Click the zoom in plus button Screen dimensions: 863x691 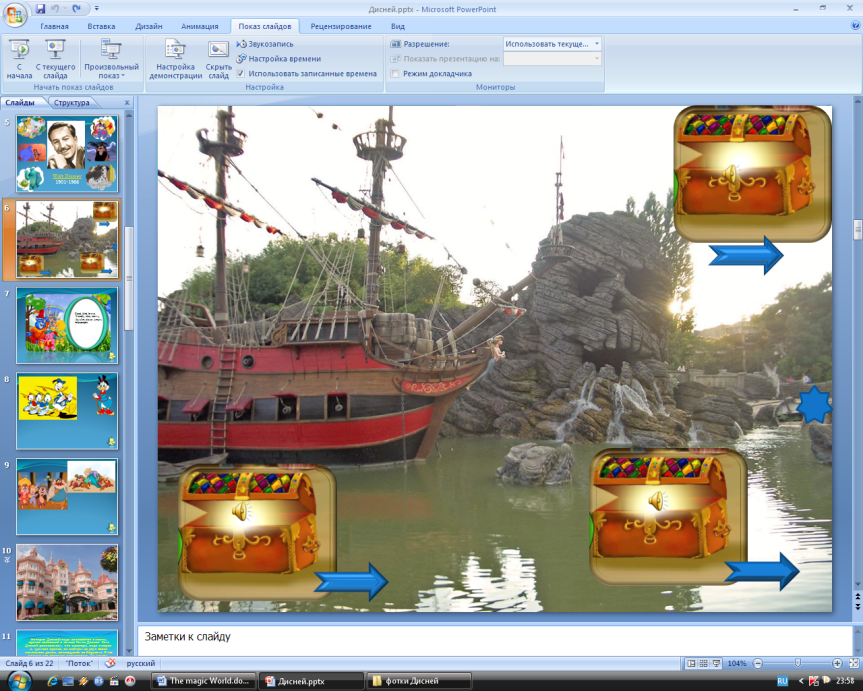(837, 663)
